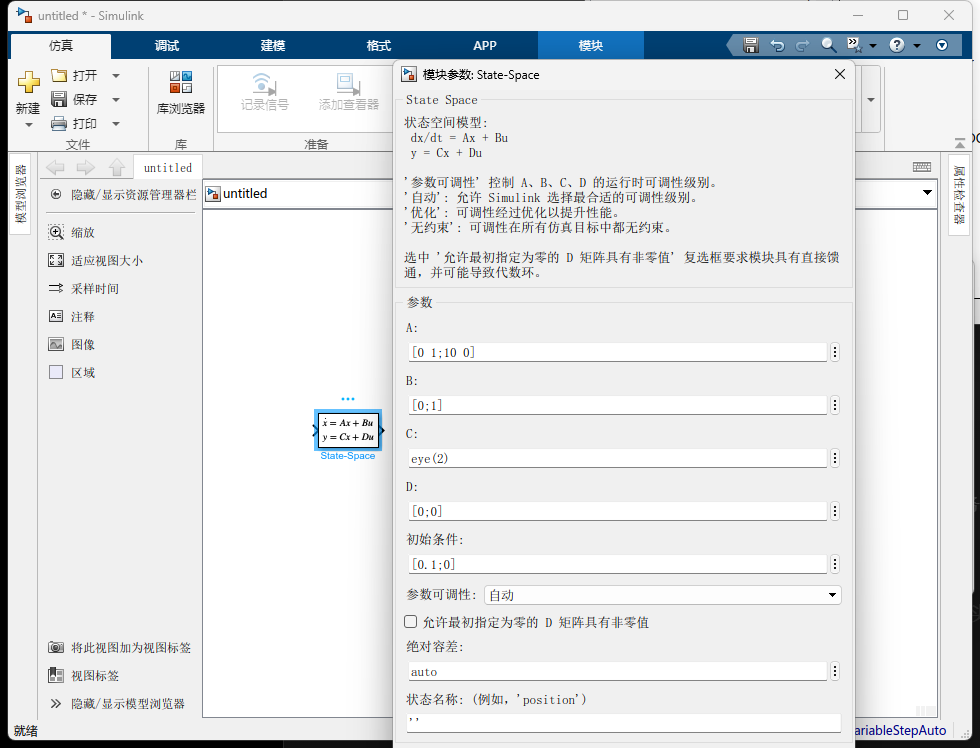
Task: Click the 新建 (New) plus icon
Action: click(28, 82)
